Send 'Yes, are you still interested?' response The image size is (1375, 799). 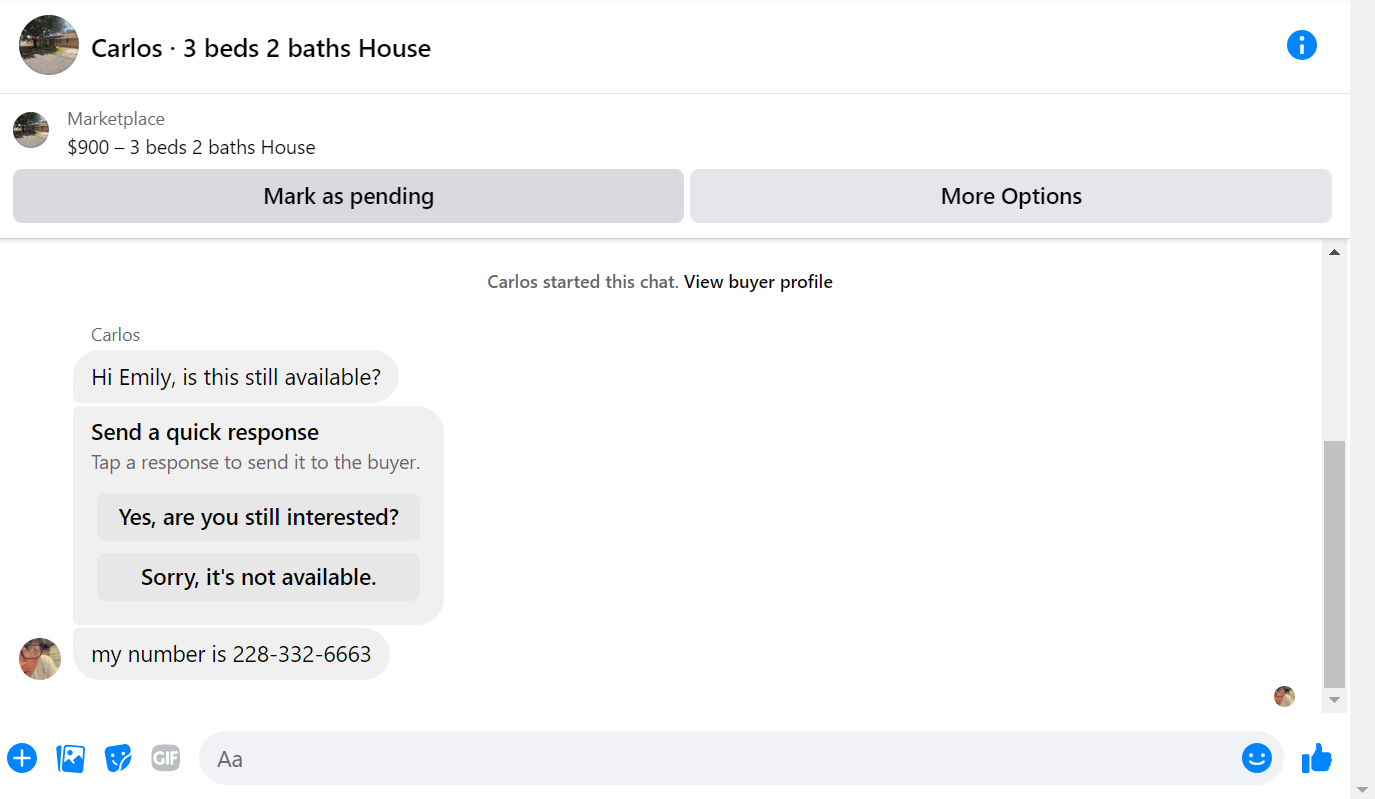pyautogui.click(x=258, y=517)
